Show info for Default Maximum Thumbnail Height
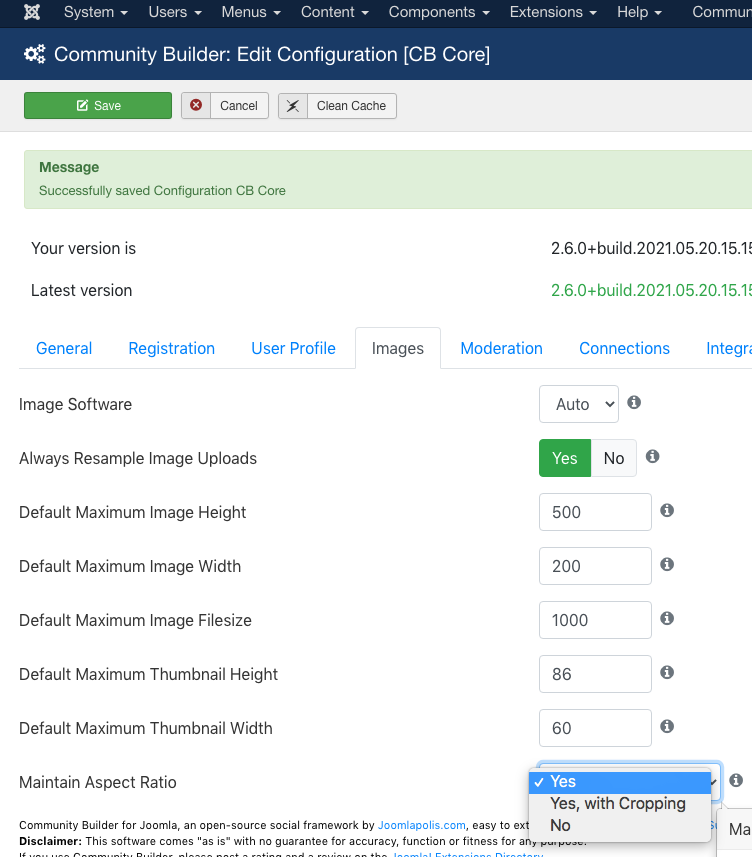The image size is (752, 857). pos(667,673)
